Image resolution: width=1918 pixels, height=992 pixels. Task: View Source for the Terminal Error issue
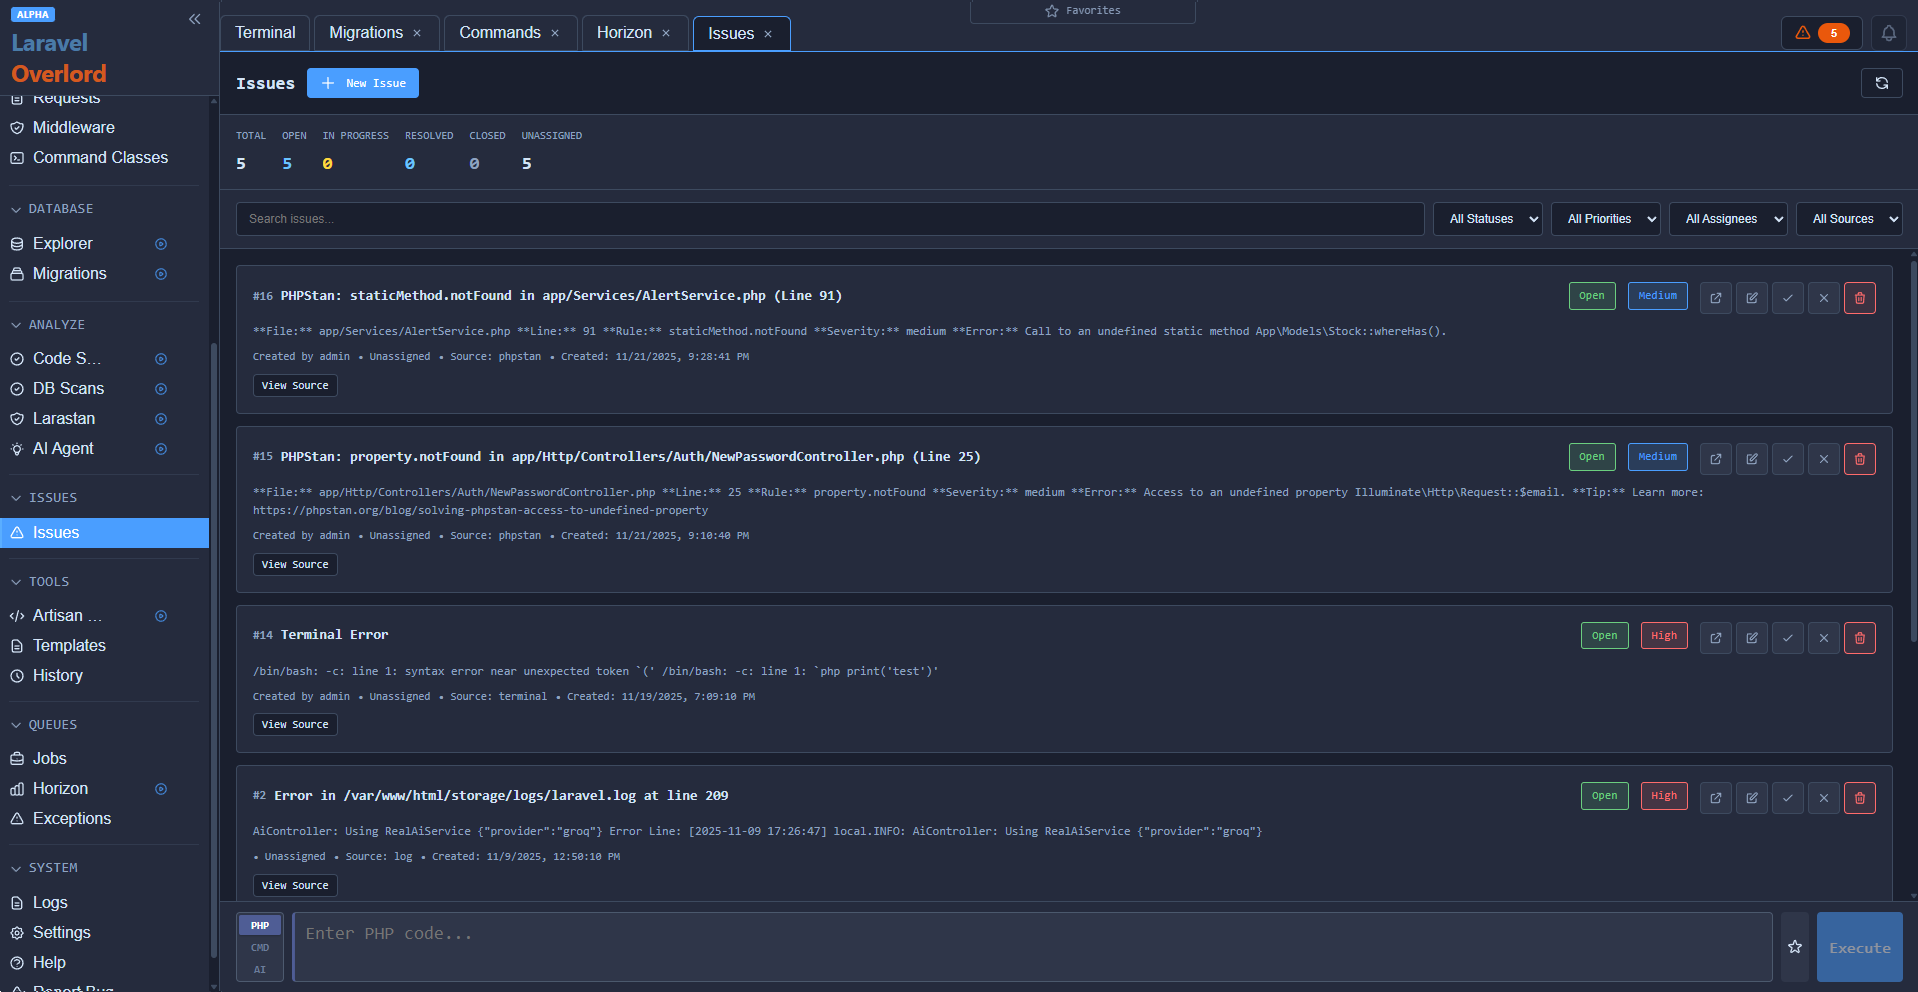tap(294, 724)
